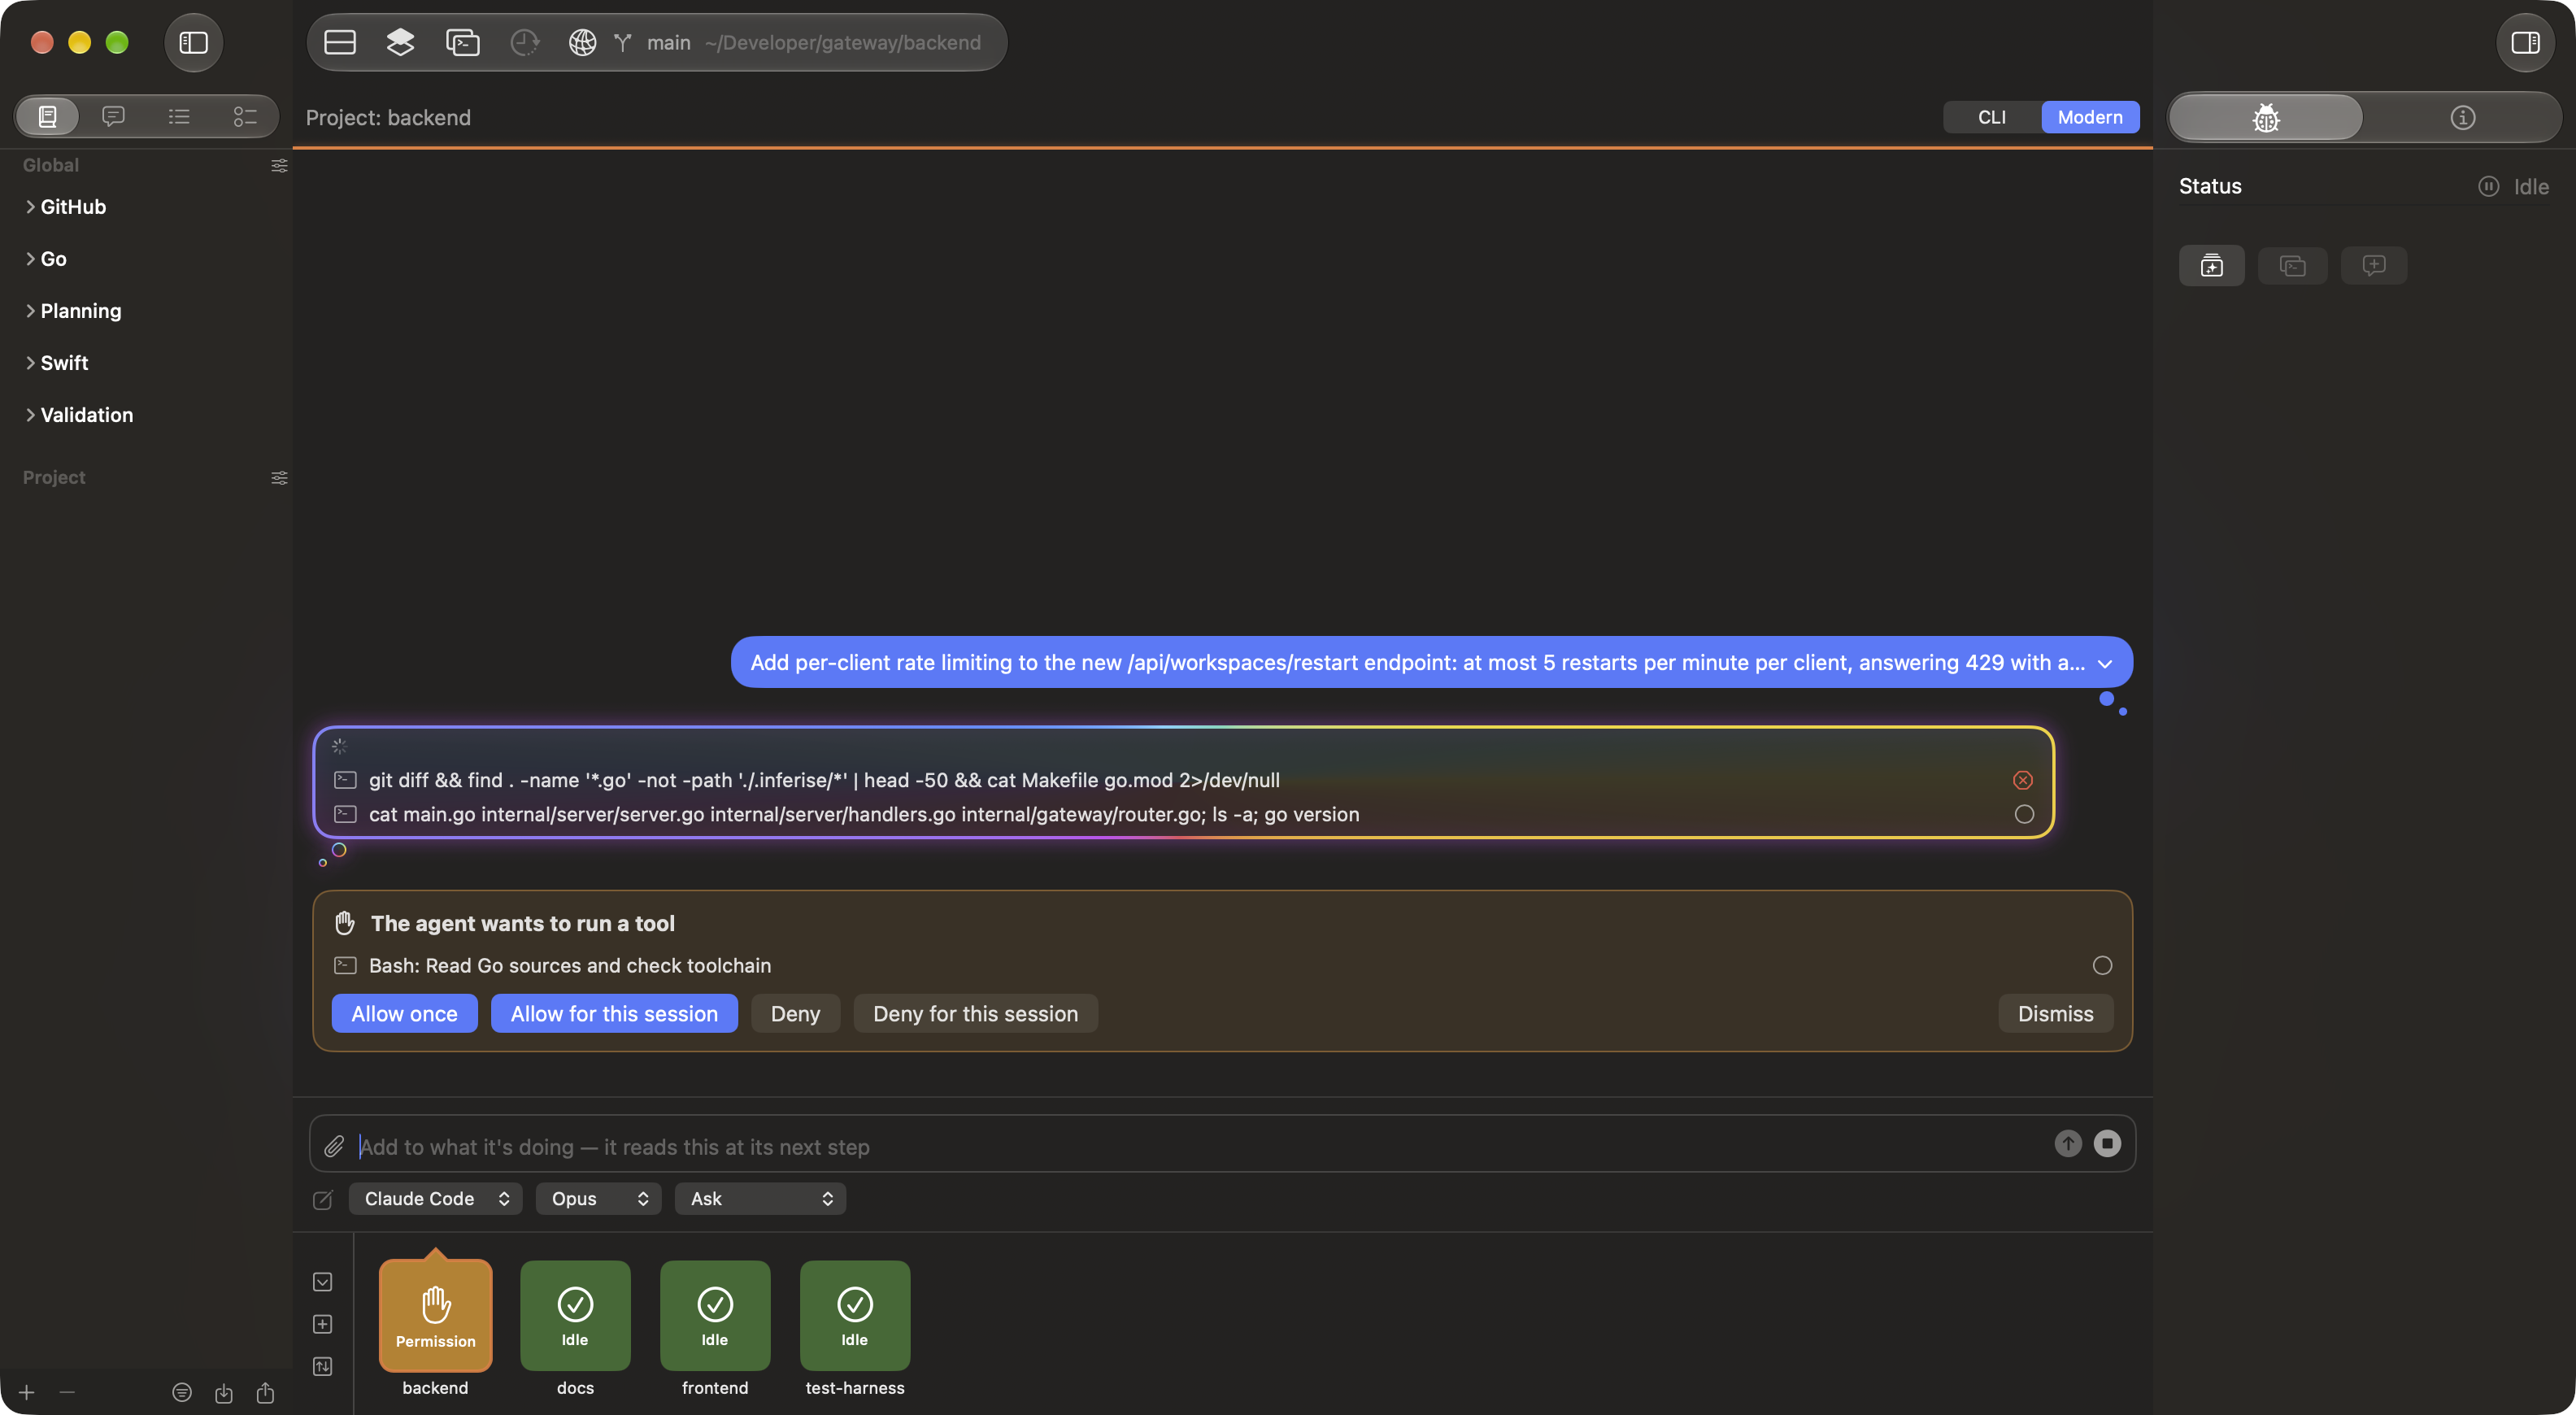Click Allow for this session
Viewport: 2576px width, 1415px height.
(x=614, y=1014)
